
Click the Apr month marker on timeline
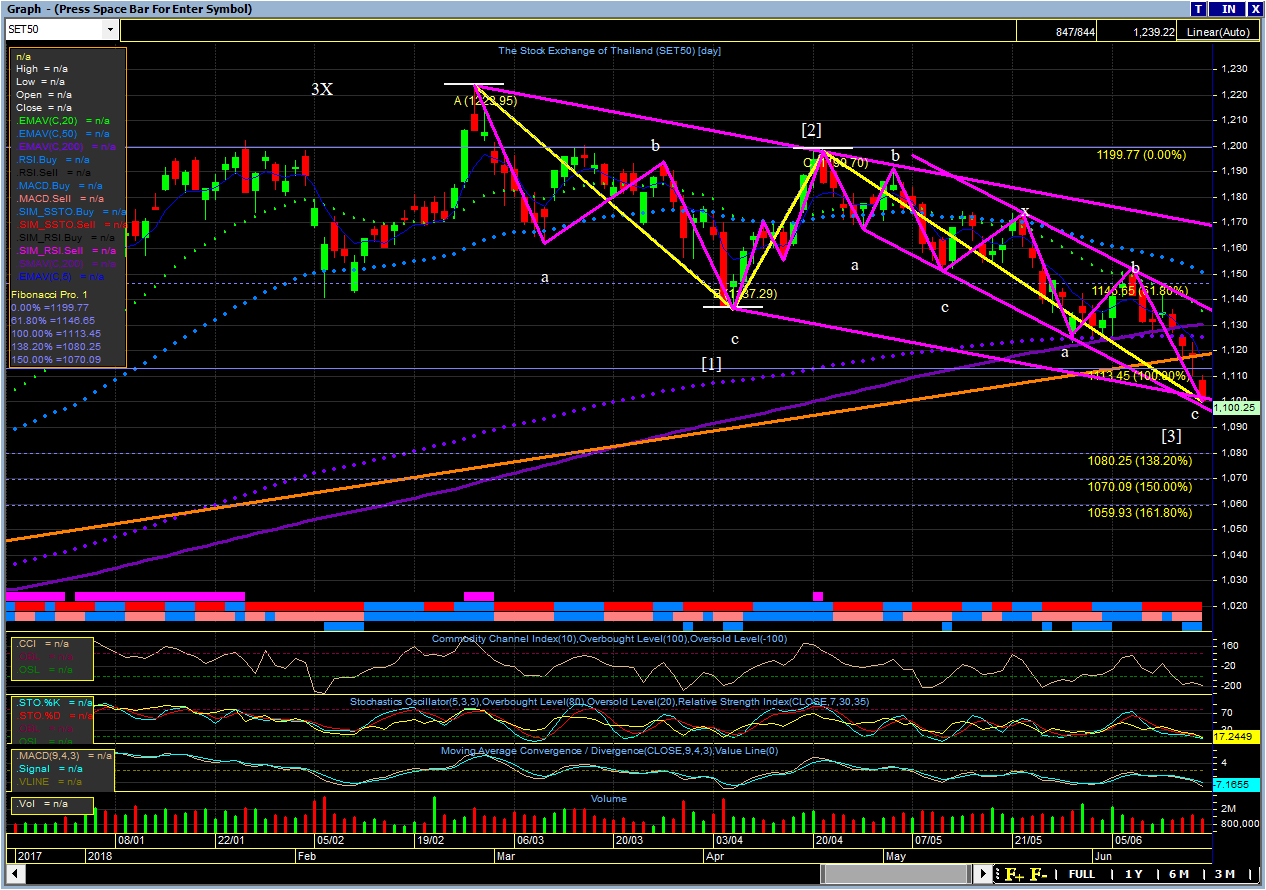point(714,857)
